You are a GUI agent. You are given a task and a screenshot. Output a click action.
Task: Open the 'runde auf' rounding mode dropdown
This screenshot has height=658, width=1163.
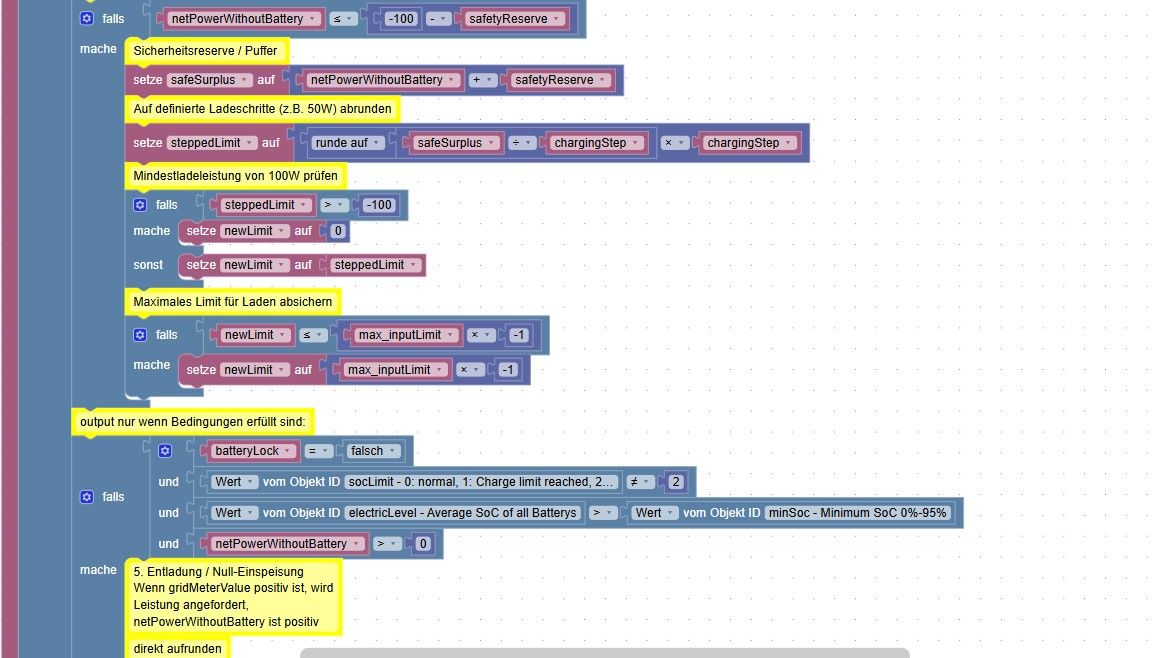pyautogui.click(x=347, y=142)
